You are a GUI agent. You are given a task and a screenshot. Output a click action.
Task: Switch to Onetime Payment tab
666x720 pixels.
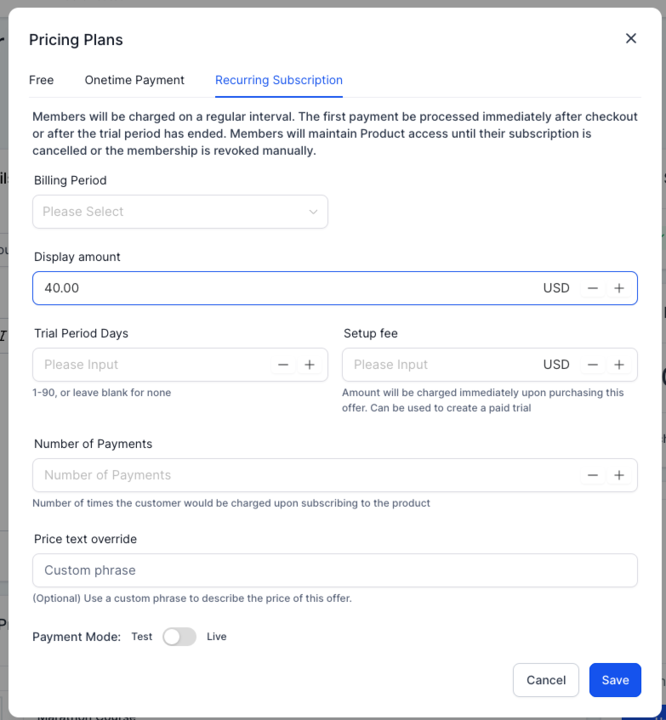pos(134,80)
